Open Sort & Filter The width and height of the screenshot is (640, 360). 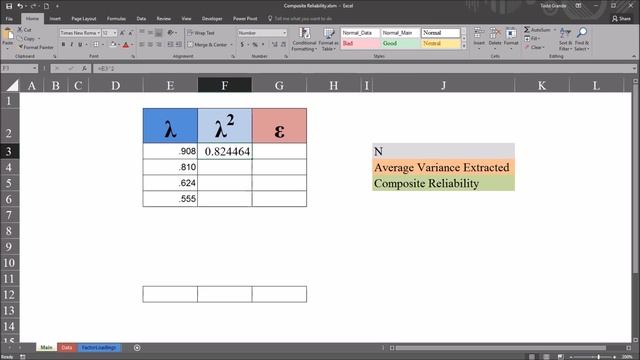tap(565, 39)
